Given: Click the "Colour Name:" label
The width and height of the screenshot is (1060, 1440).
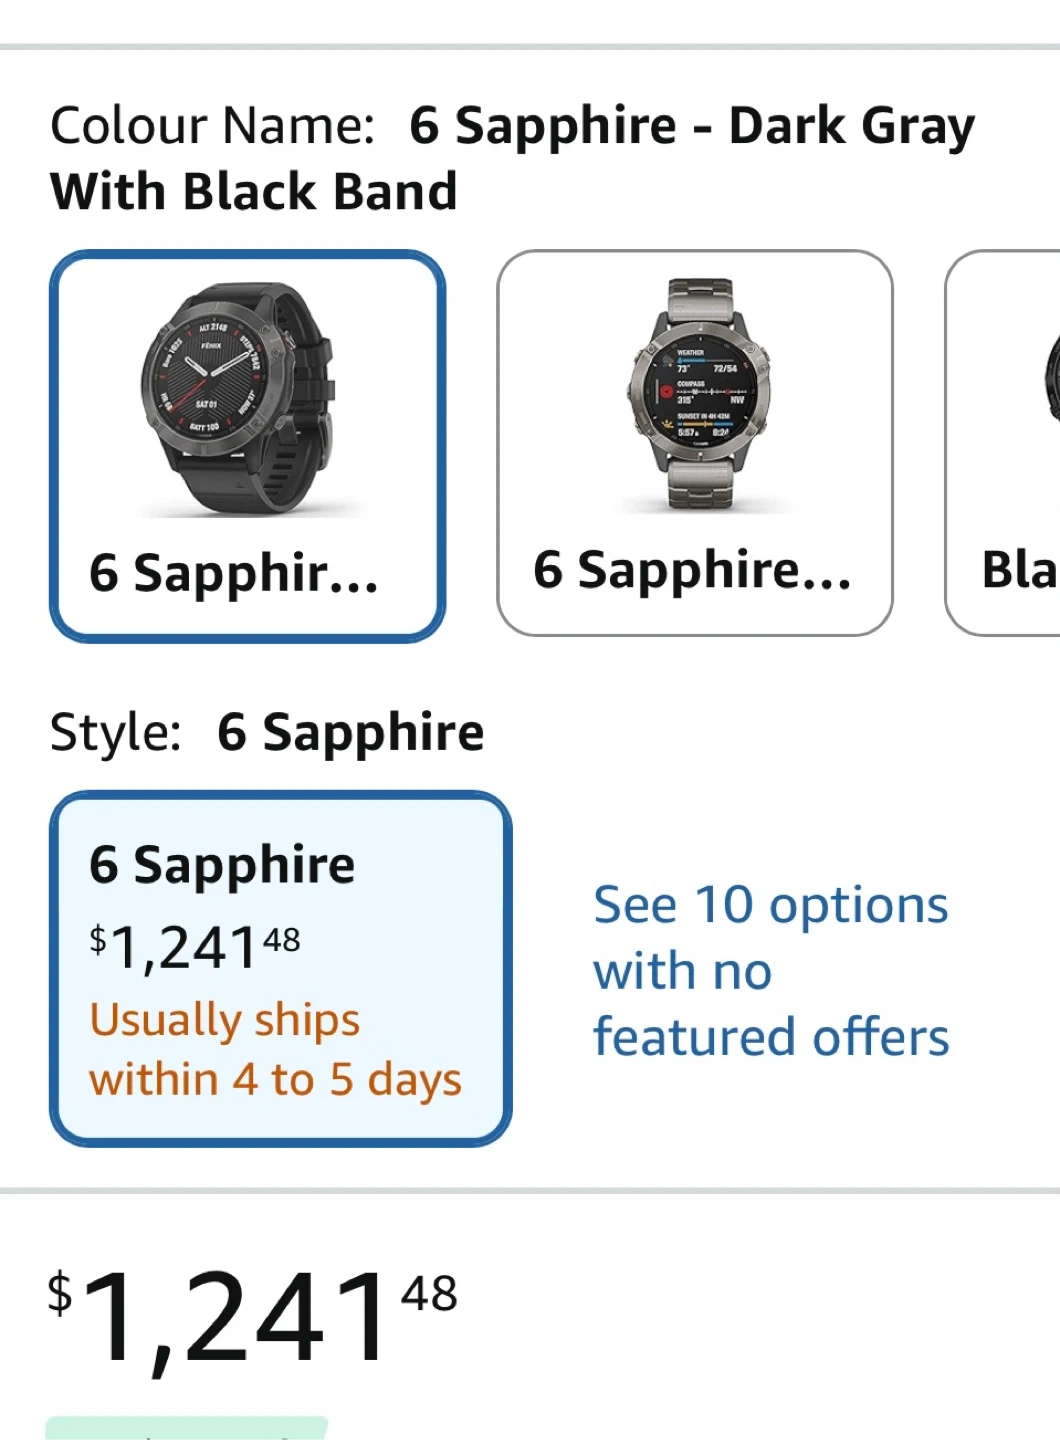Looking at the screenshot, I should 212,127.
